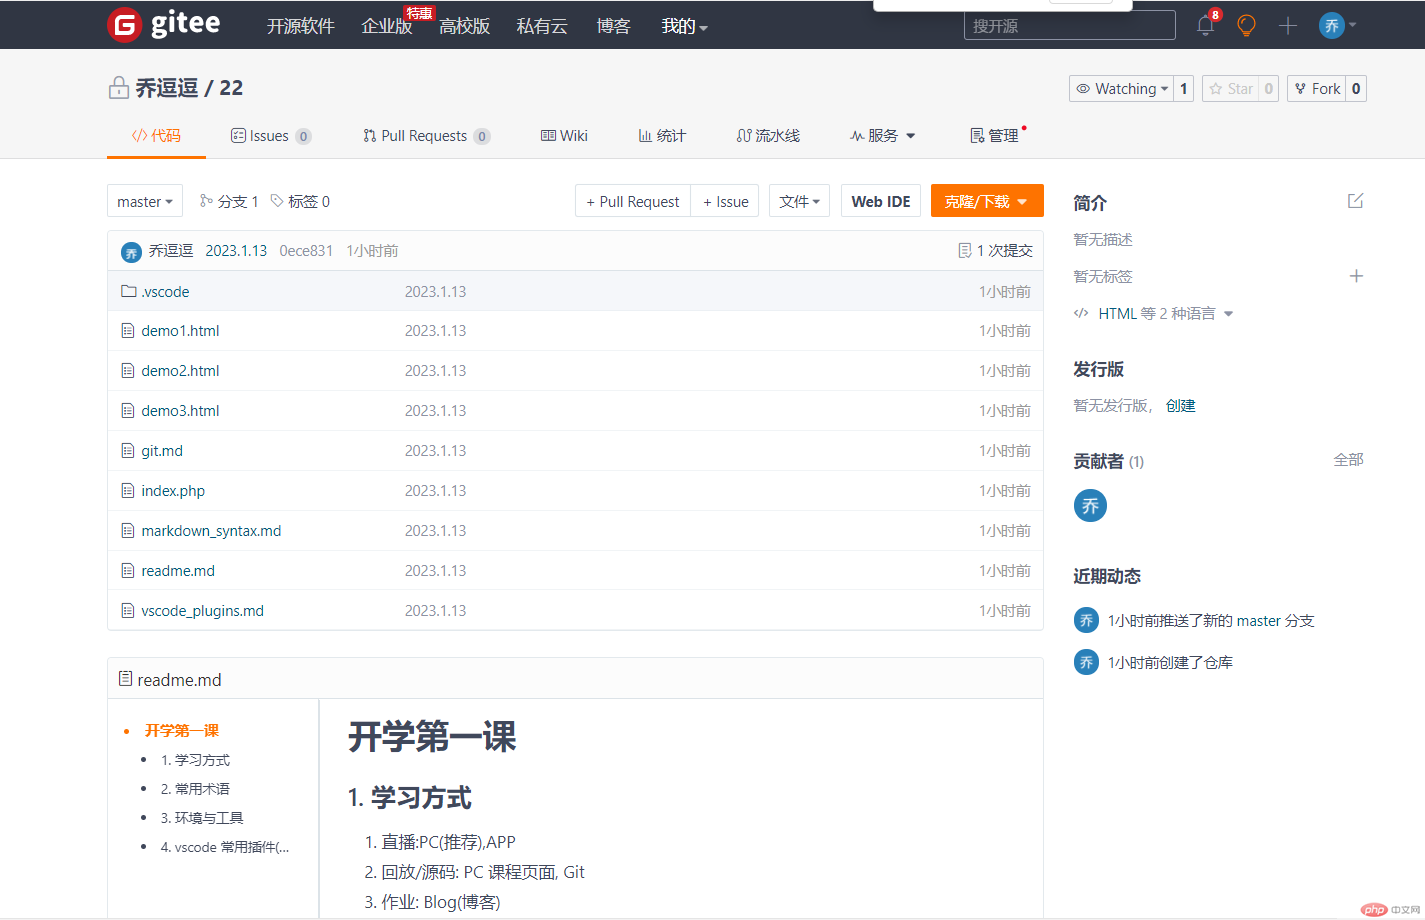1425x920 pixels.
Task: Open demo2.html file
Action: [180, 371]
